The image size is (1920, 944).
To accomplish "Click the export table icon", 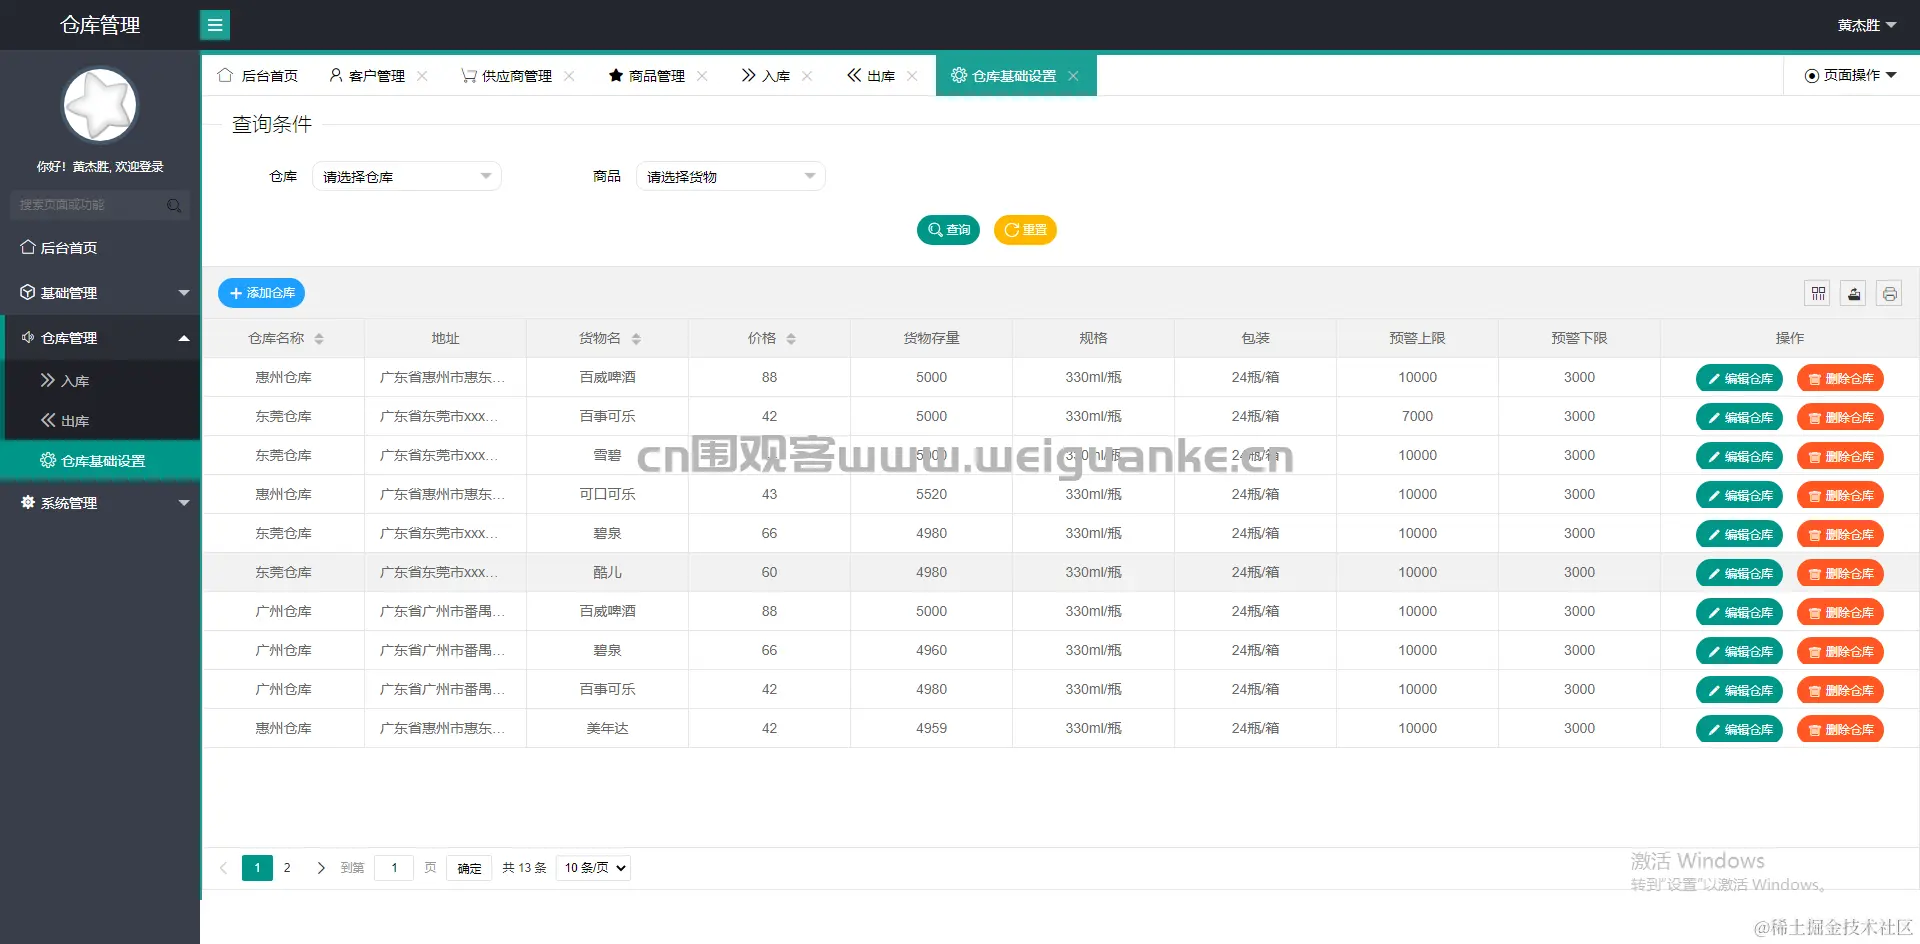I will tap(1854, 293).
